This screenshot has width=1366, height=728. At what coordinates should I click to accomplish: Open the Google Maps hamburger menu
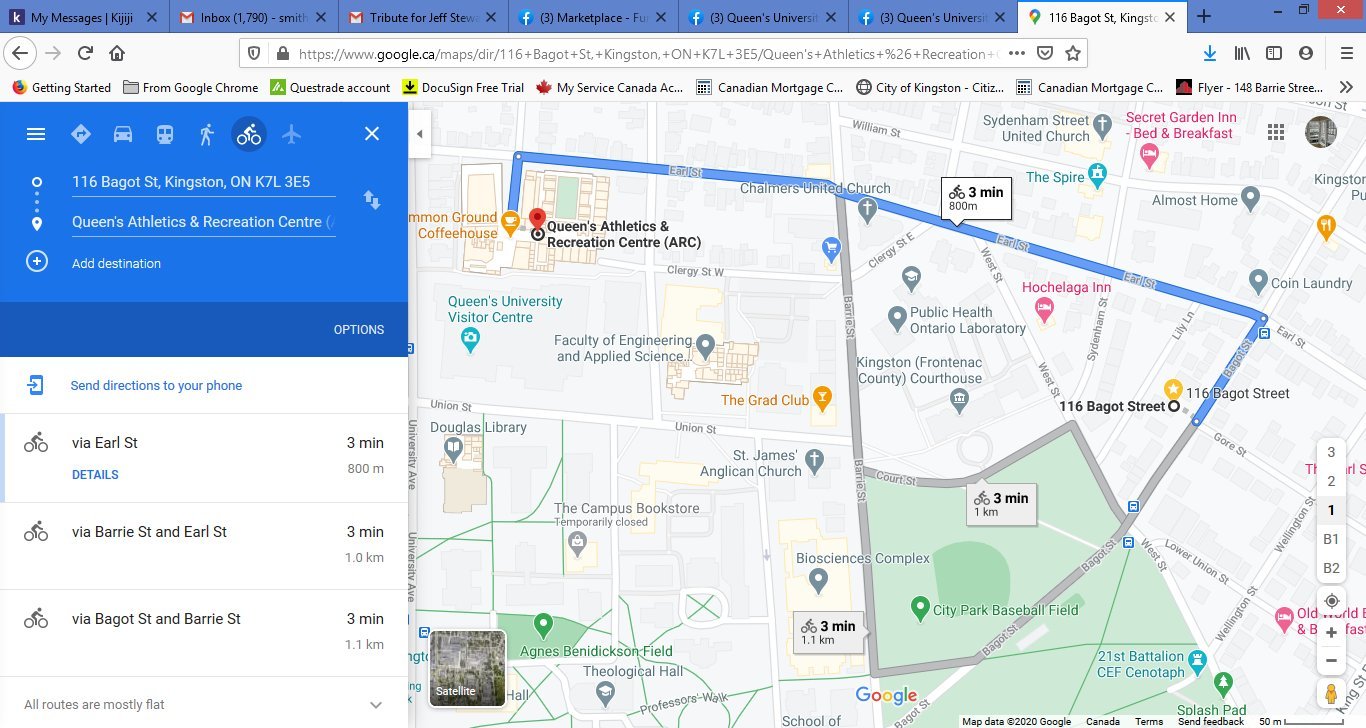point(36,133)
